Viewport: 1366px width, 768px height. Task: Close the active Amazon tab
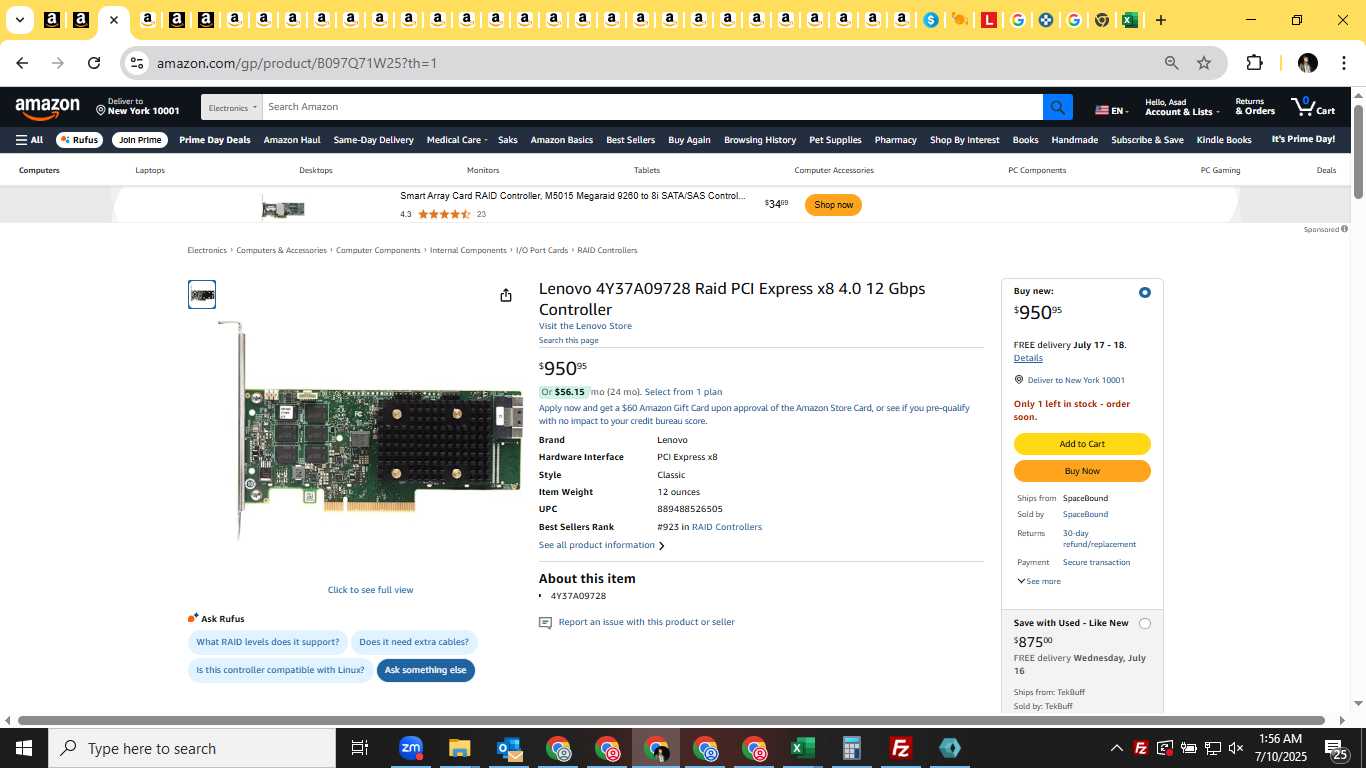point(114,20)
